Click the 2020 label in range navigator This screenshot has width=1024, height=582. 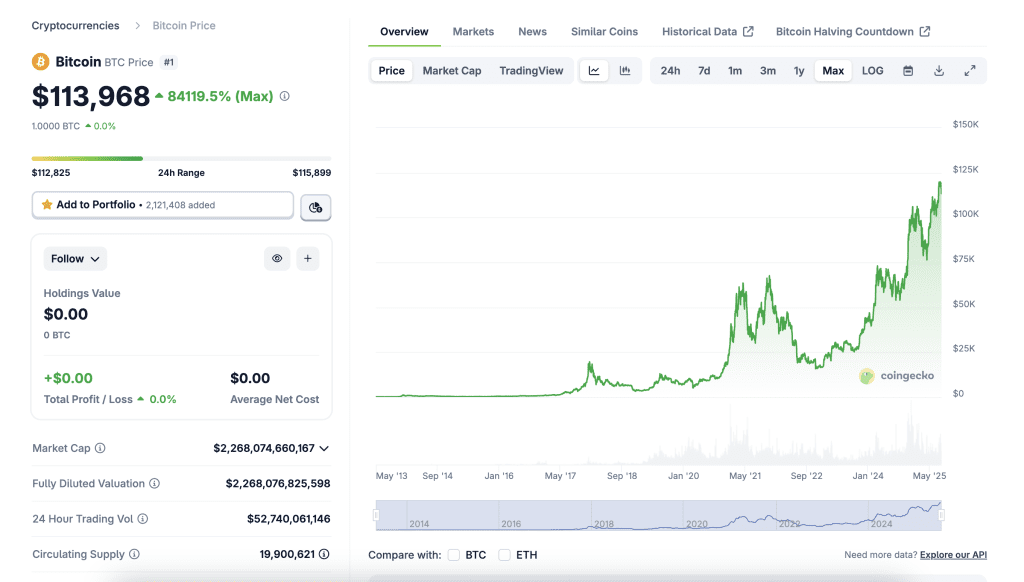point(697,524)
